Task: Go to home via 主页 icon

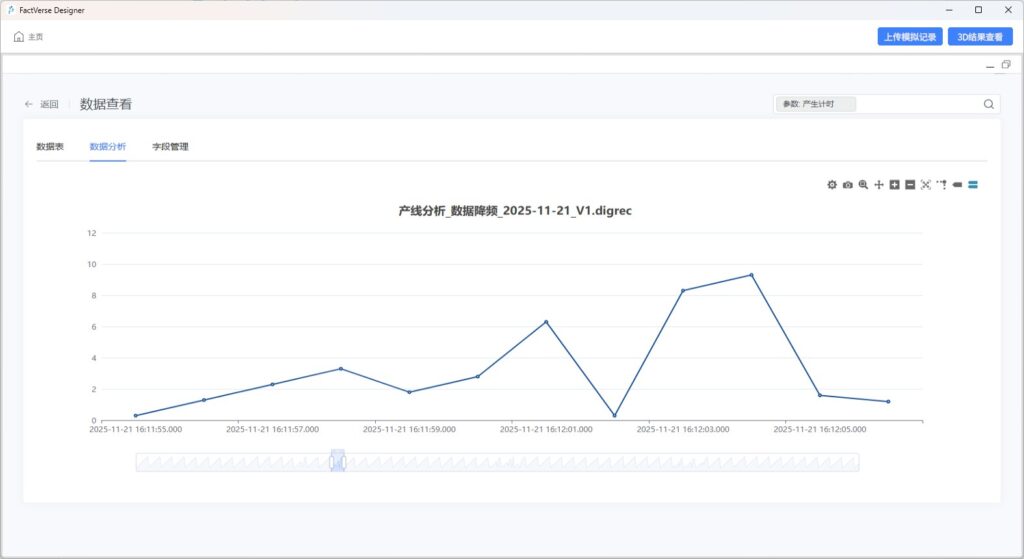Action: [x=19, y=37]
